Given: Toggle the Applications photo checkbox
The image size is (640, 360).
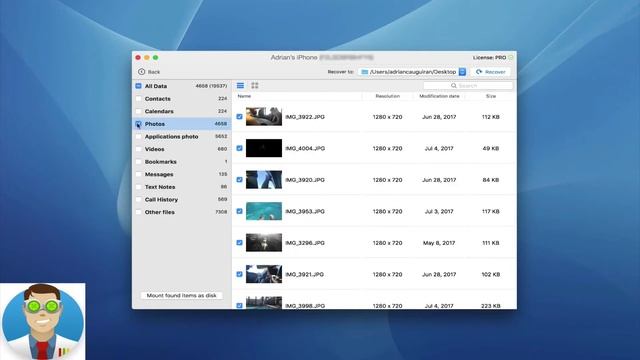Looking at the screenshot, I should click(138, 137).
